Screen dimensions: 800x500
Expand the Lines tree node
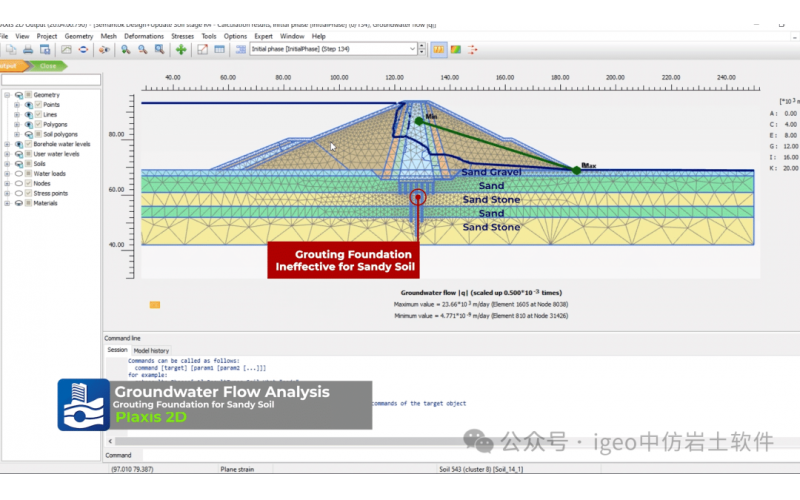point(17,114)
